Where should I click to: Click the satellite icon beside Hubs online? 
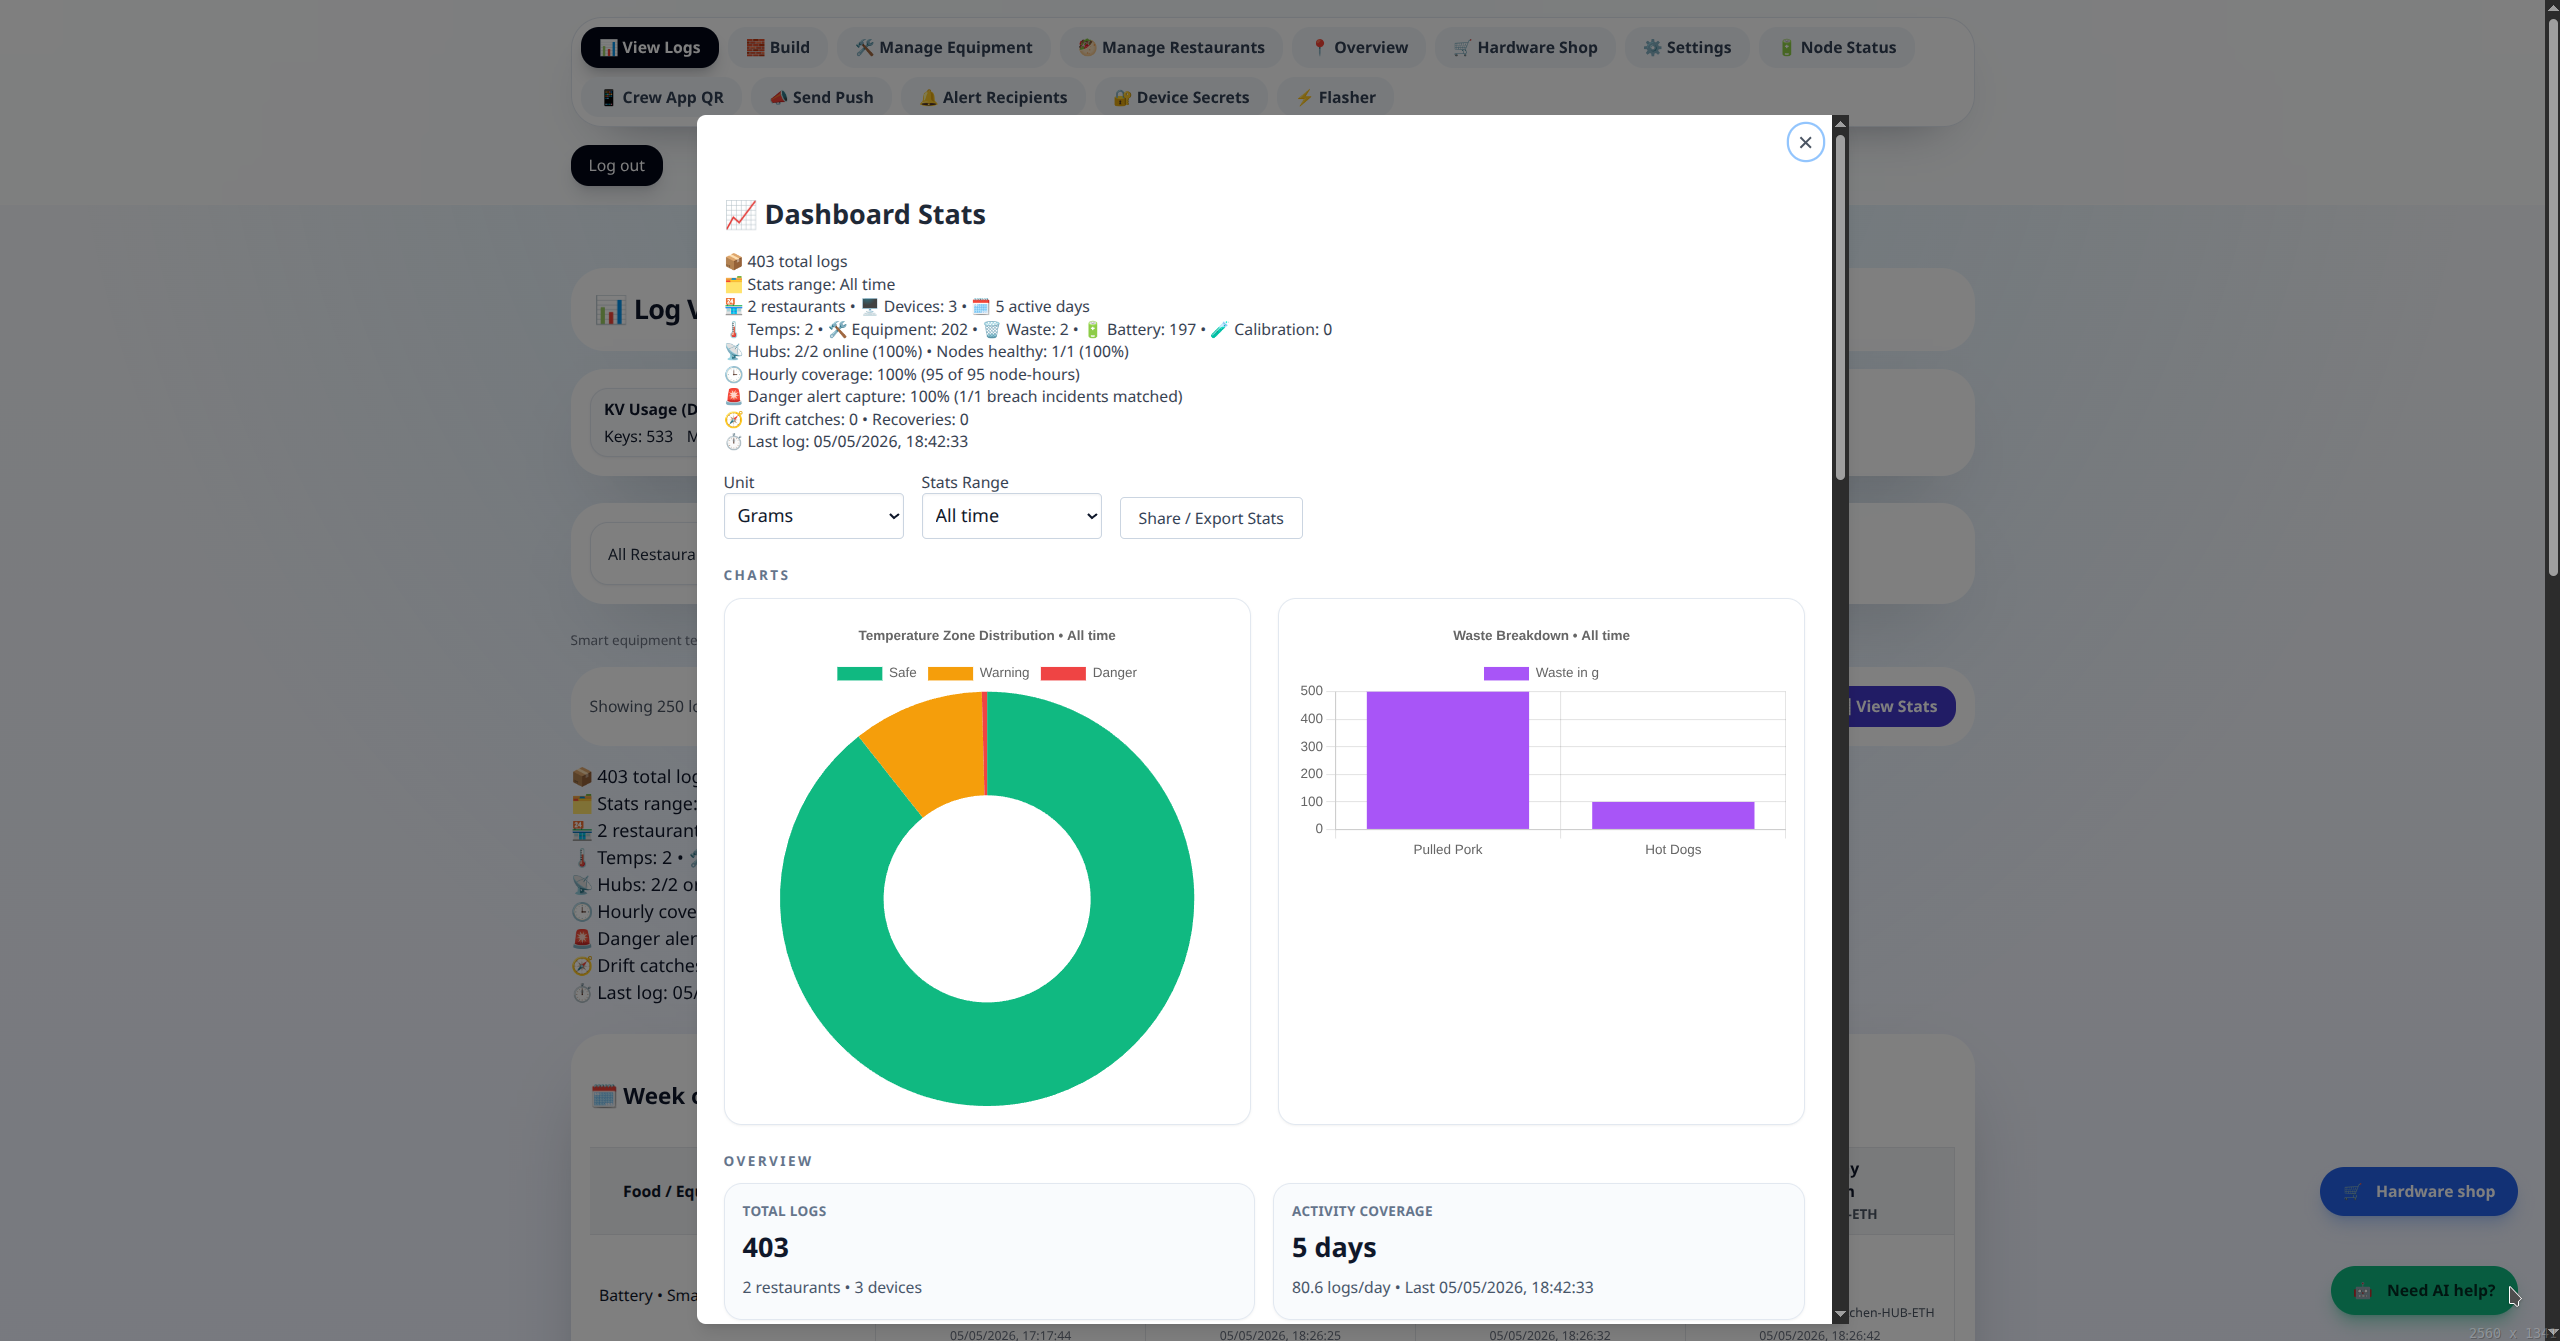coord(733,352)
